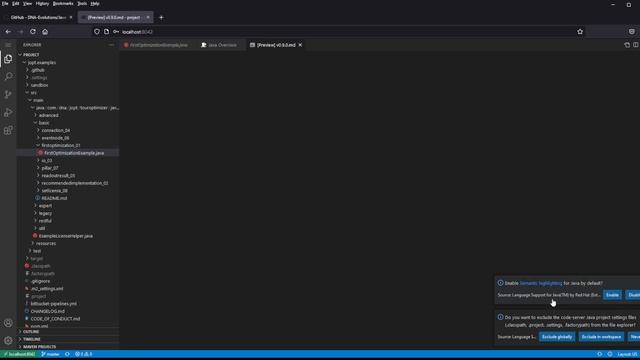Open the Search view in activity bar
Viewport: 640px width, 360px height.
coord(8,77)
